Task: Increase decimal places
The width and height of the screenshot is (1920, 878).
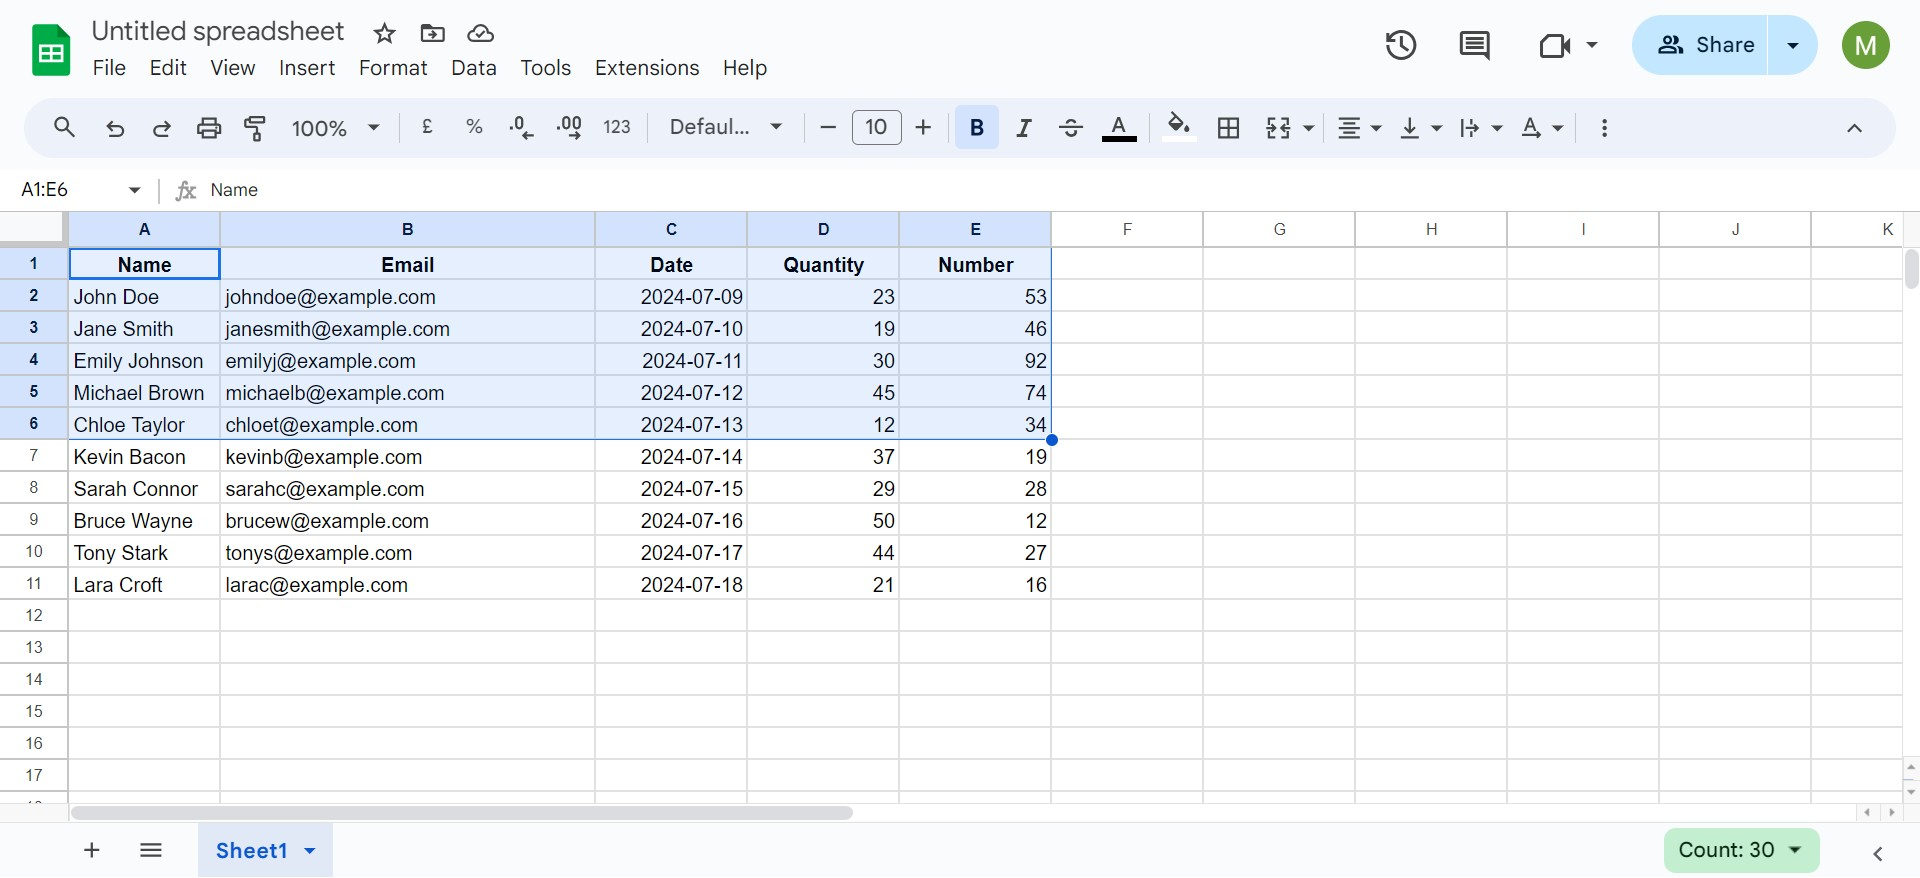Action: [569, 127]
